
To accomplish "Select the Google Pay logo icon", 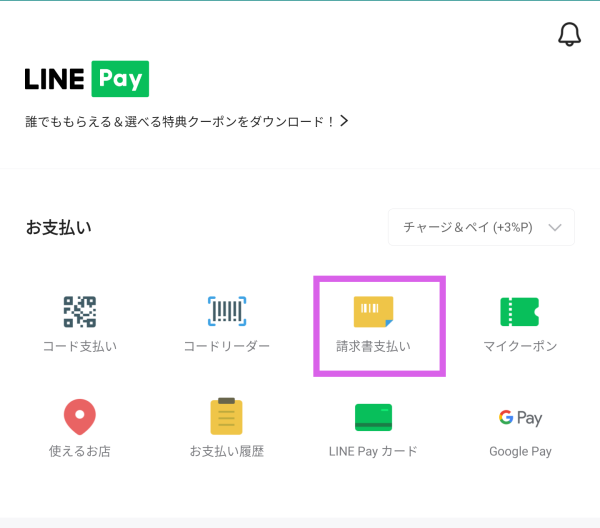I will pyautogui.click(x=520, y=418).
